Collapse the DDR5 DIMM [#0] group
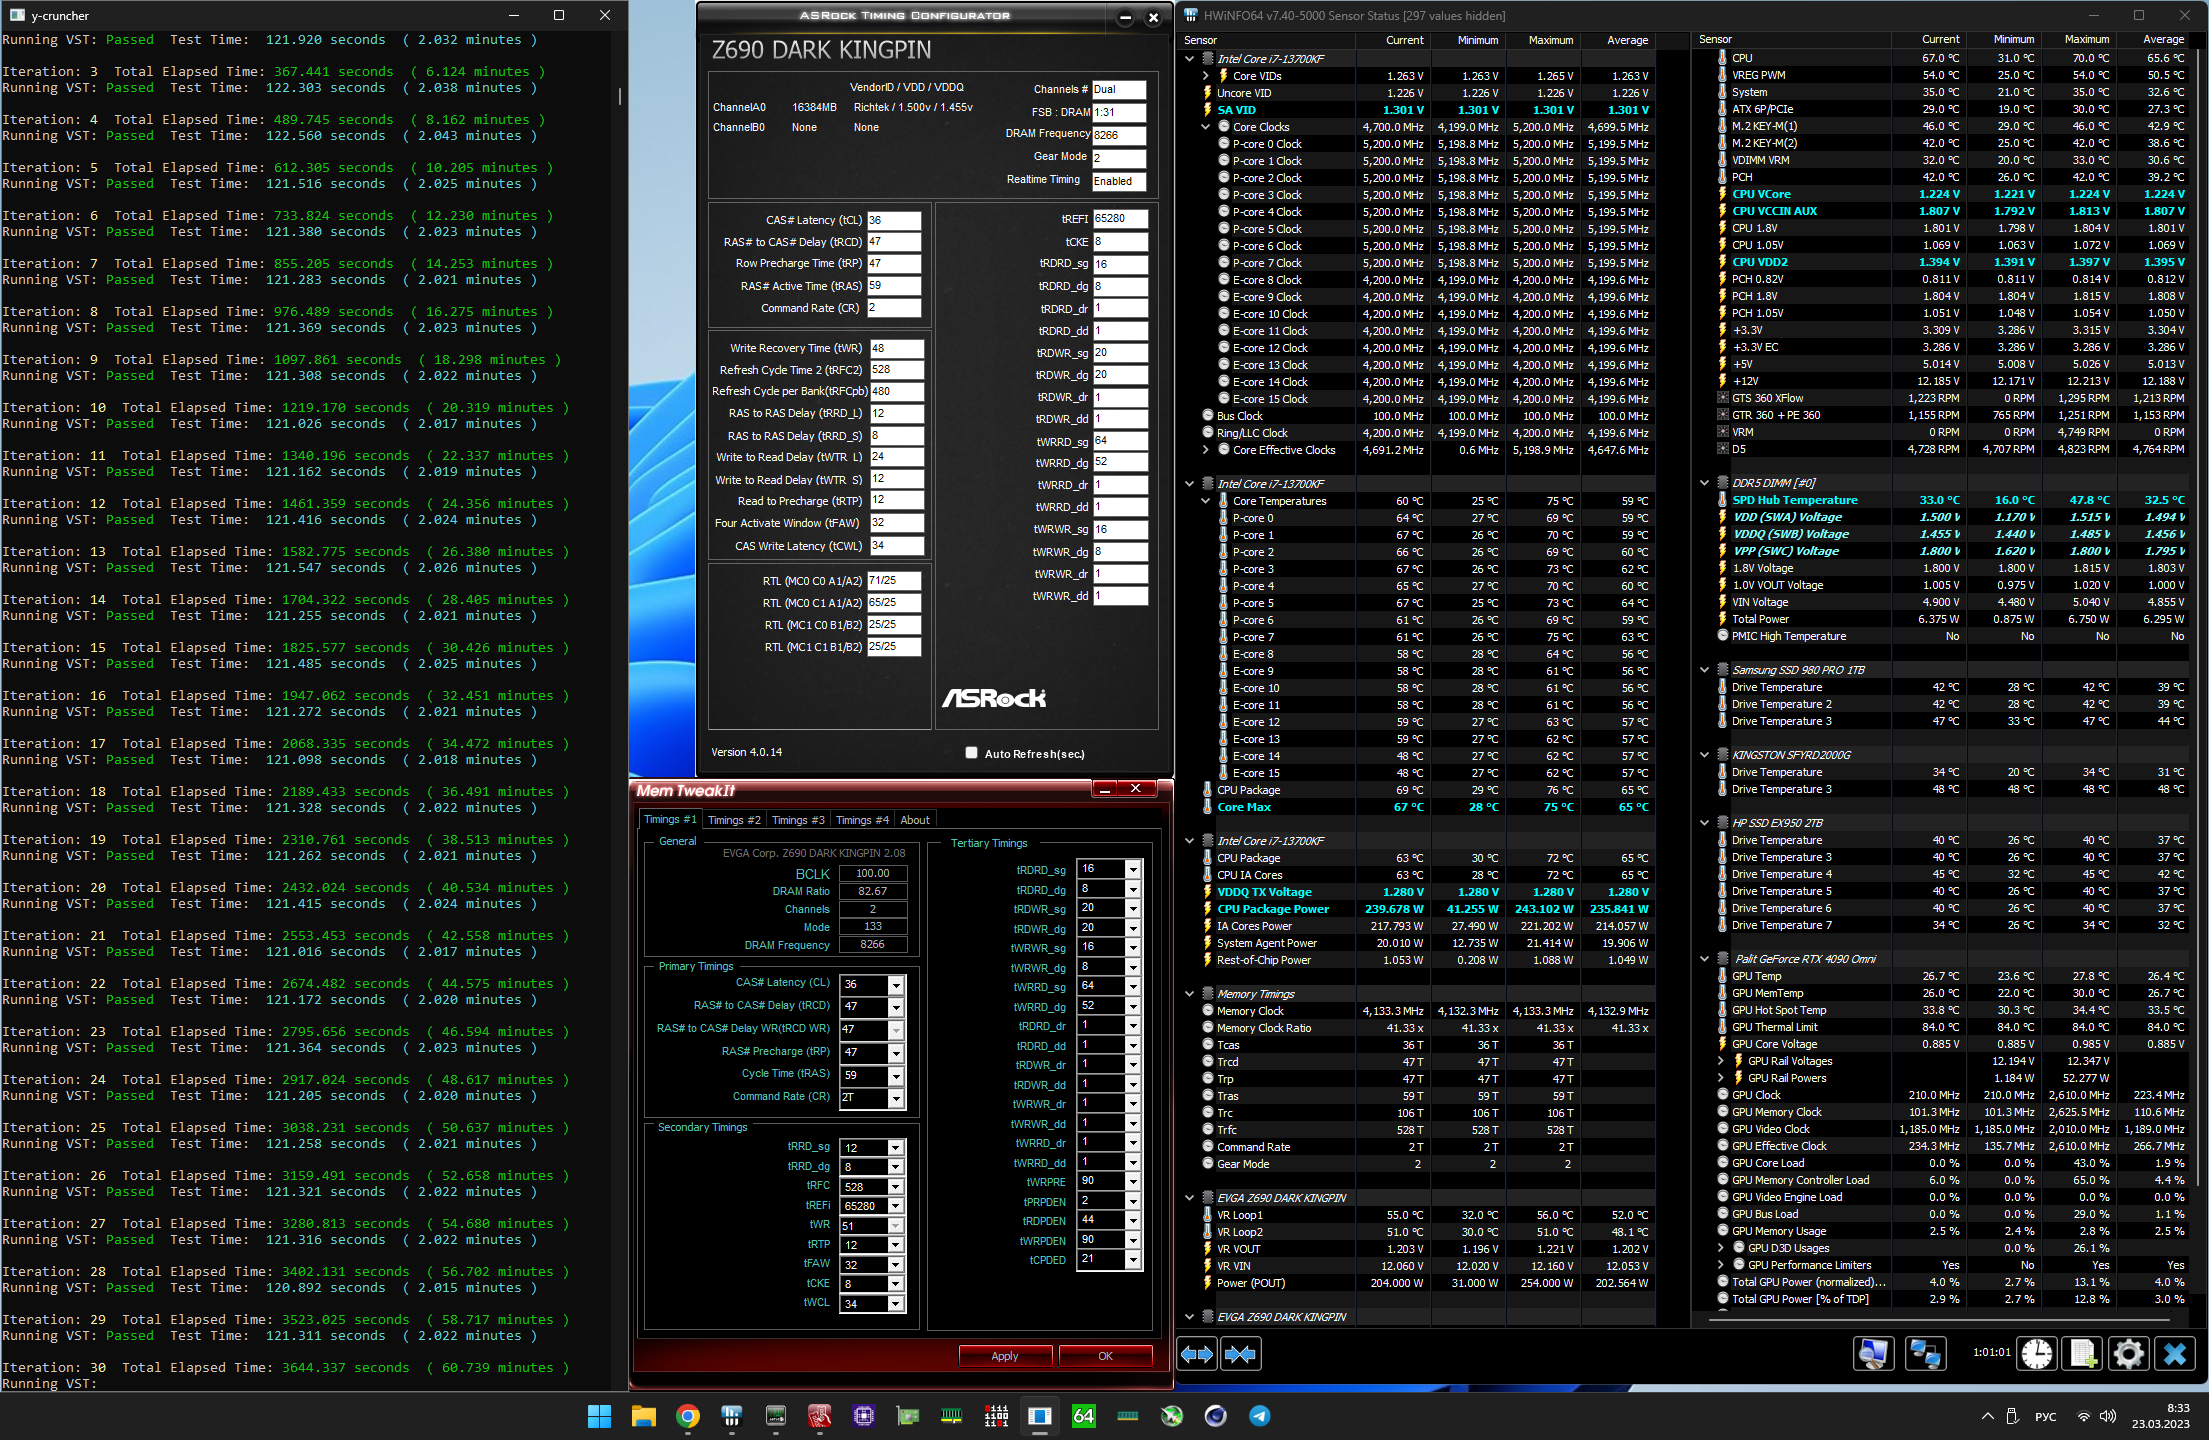Screen dimensions: 2209x1440 [x=1705, y=483]
